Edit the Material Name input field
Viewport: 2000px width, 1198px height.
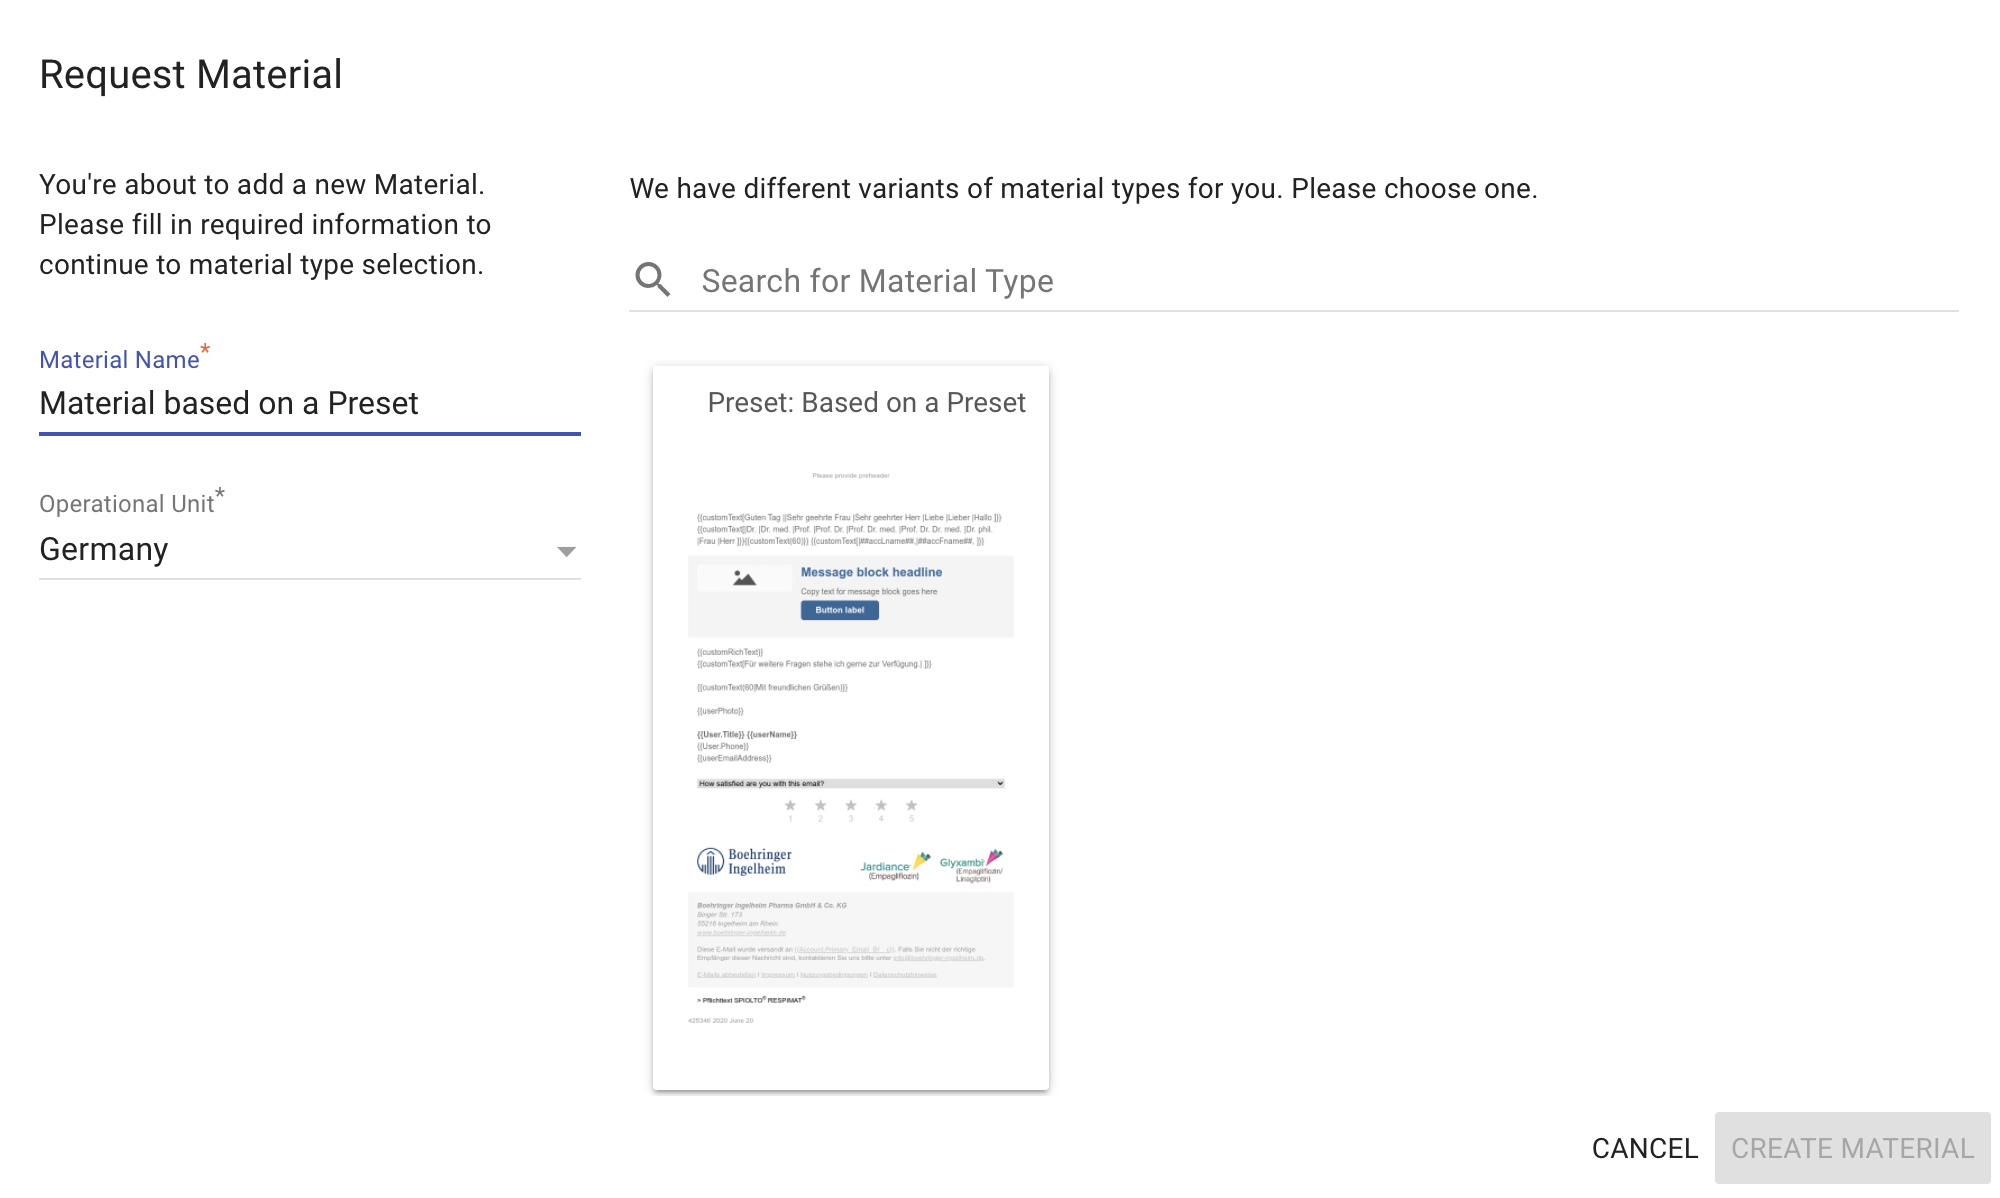tap(309, 403)
